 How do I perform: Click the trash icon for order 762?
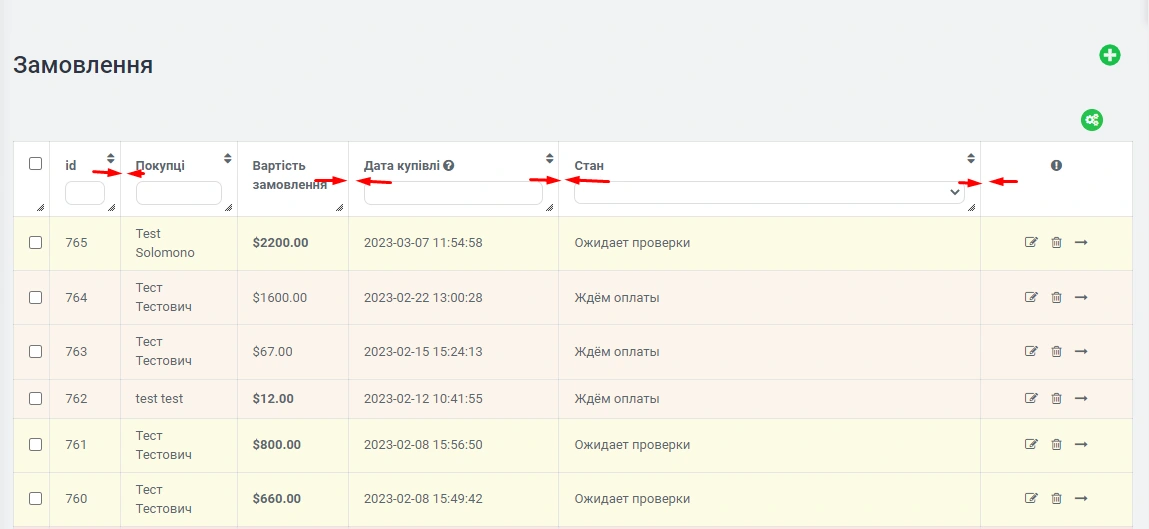1056,398
